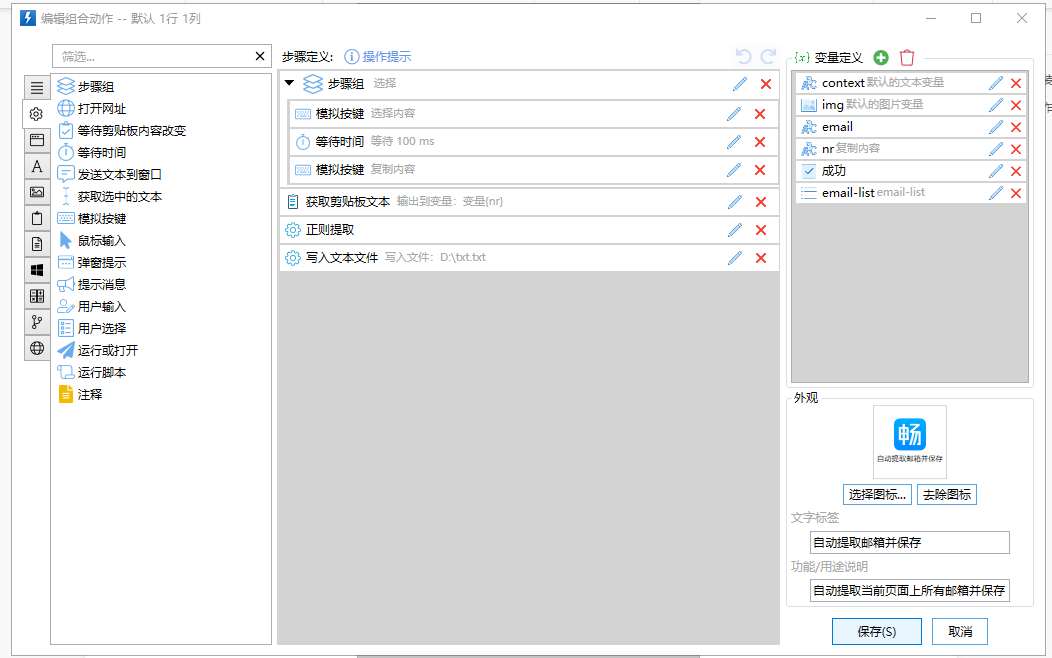Switch to the document category tab
Screen dimensions: 1052x658
click(37, 244)
